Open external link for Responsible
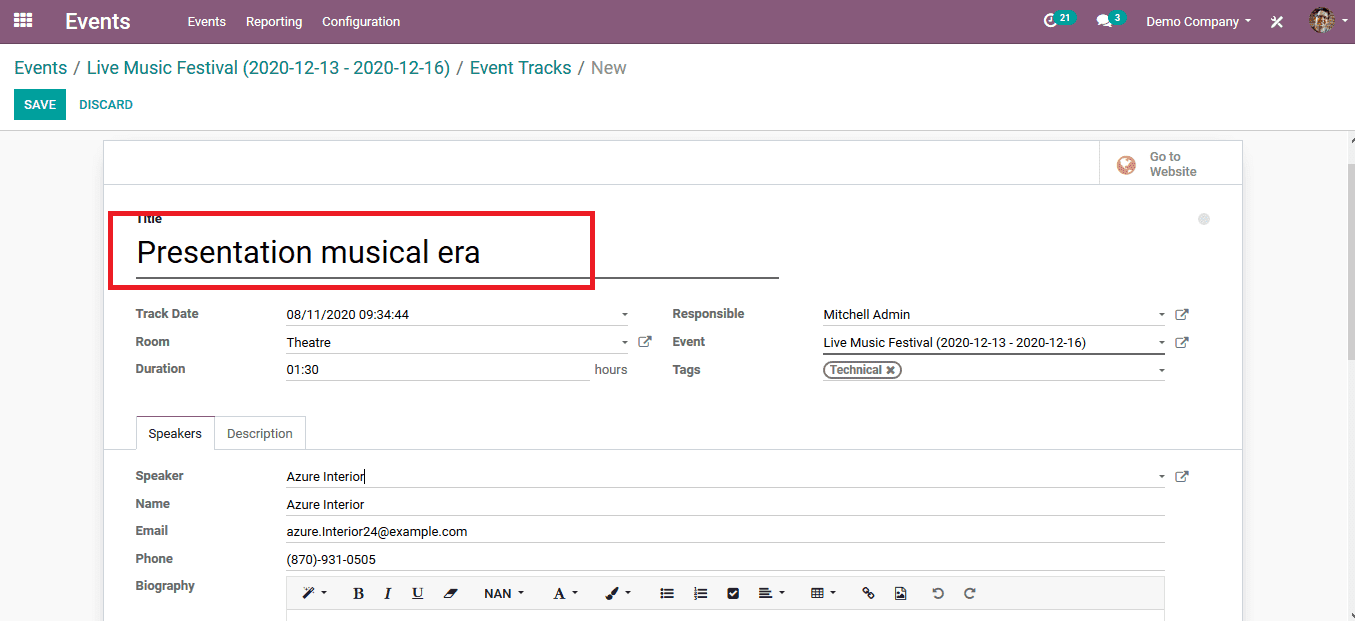The height and width of the screenshot is (621, 1355). 1181,314
